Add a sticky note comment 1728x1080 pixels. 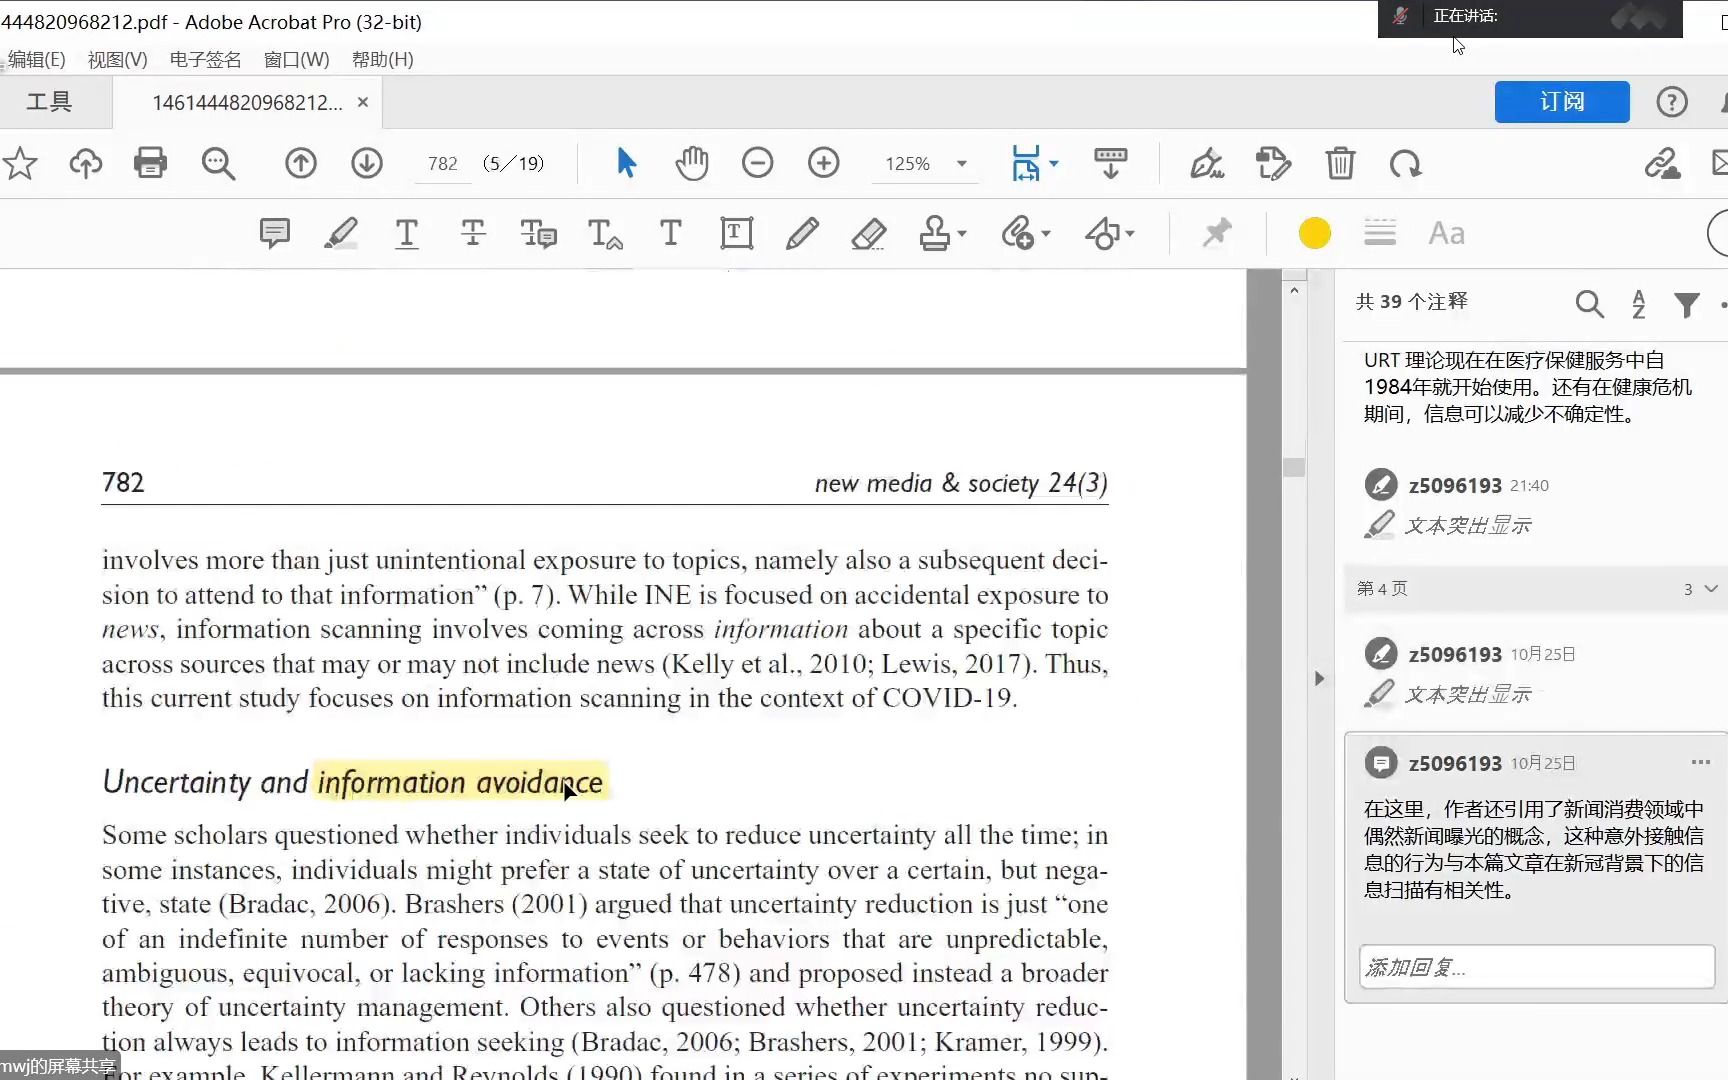coord(274,233)
